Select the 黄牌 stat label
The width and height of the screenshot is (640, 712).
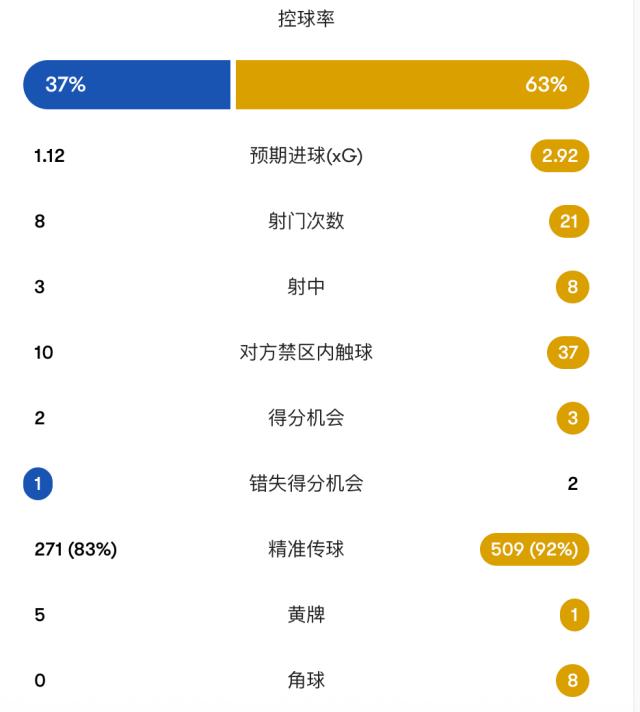[306, 615]
